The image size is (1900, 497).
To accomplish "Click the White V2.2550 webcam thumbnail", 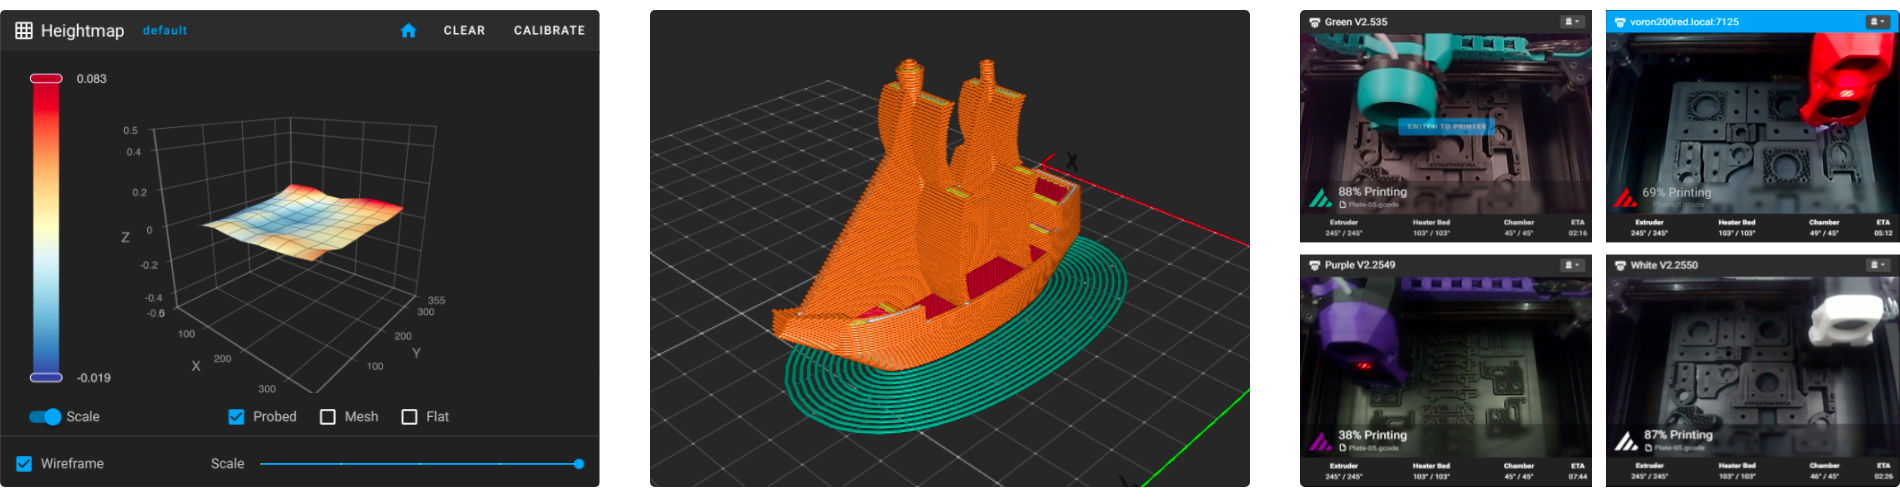I will point(1752,366).
